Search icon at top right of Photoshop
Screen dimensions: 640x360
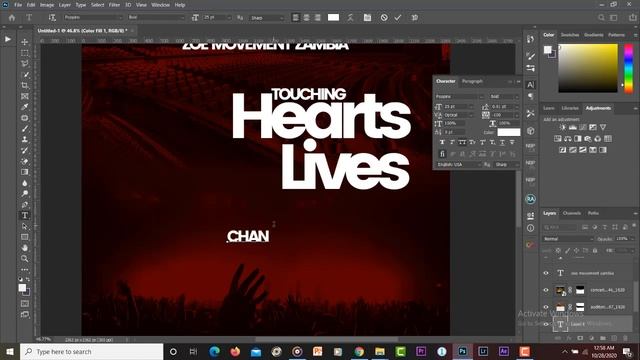point(601,18)
